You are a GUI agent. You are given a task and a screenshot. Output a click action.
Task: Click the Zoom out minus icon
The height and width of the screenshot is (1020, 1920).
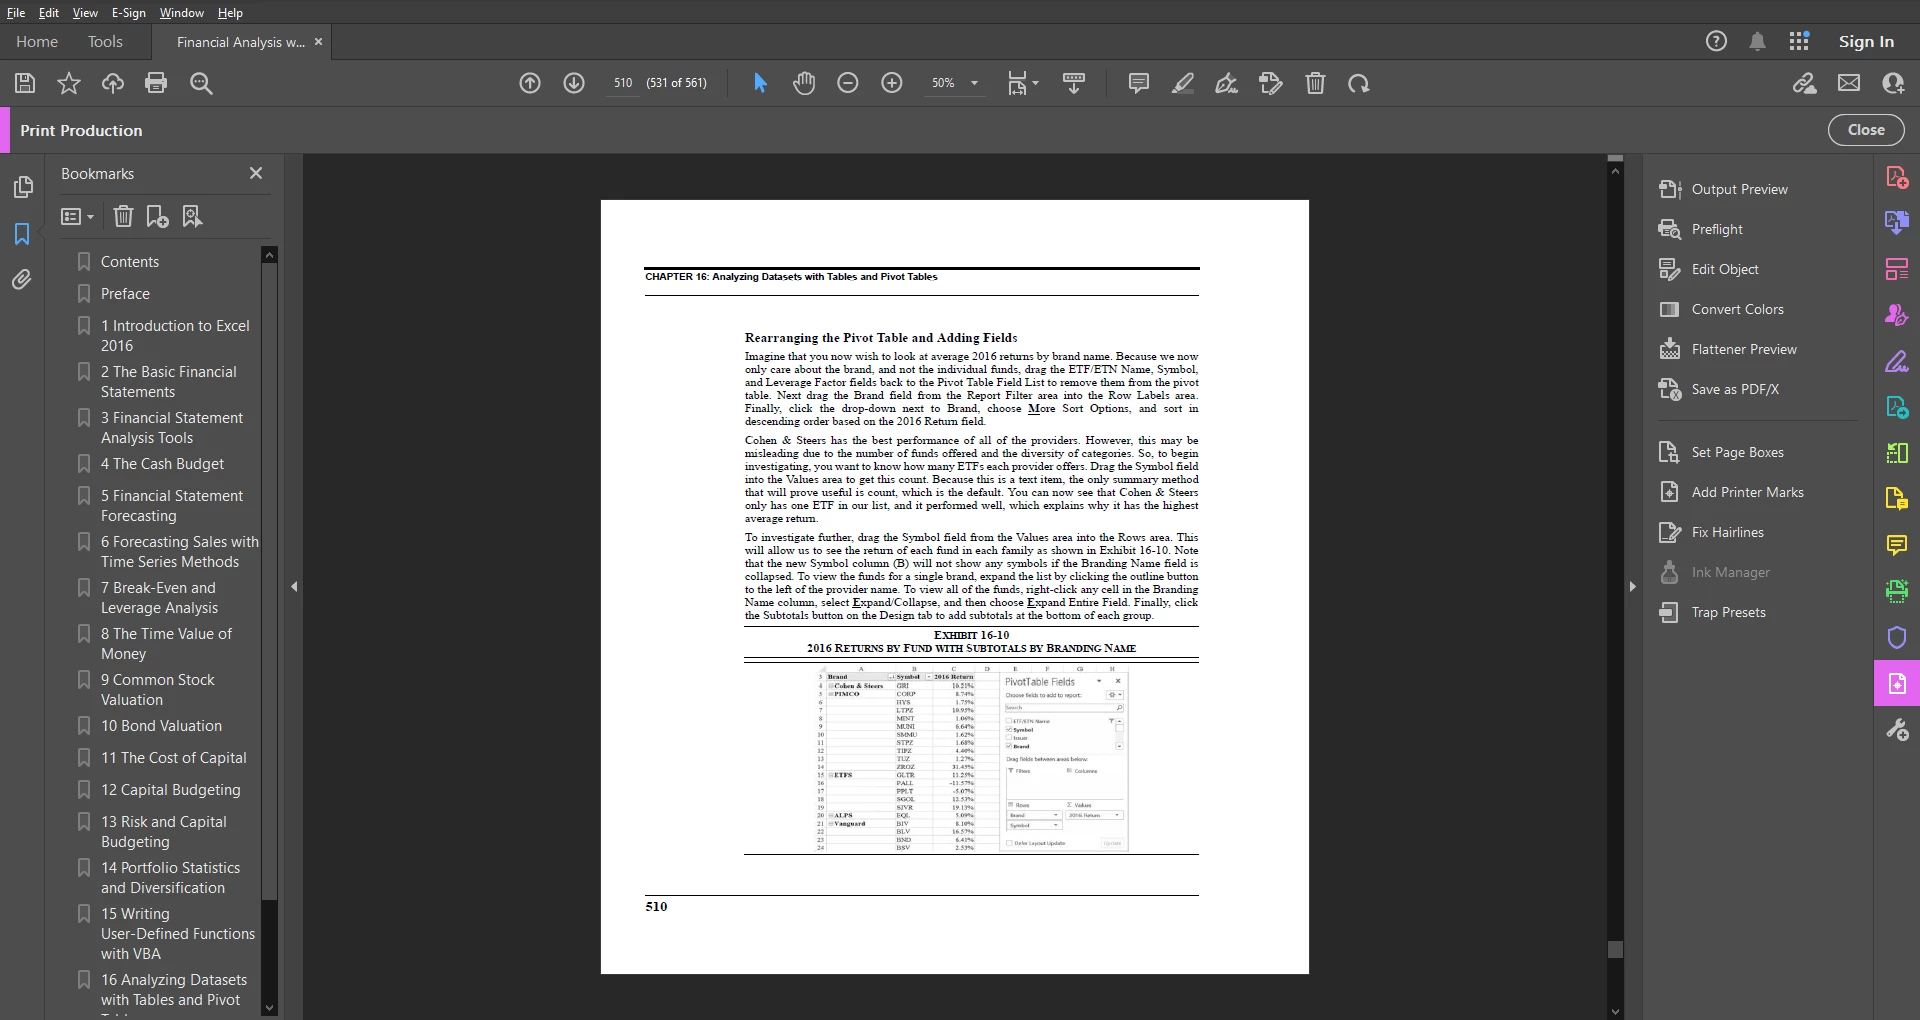(x=848, y=83)
